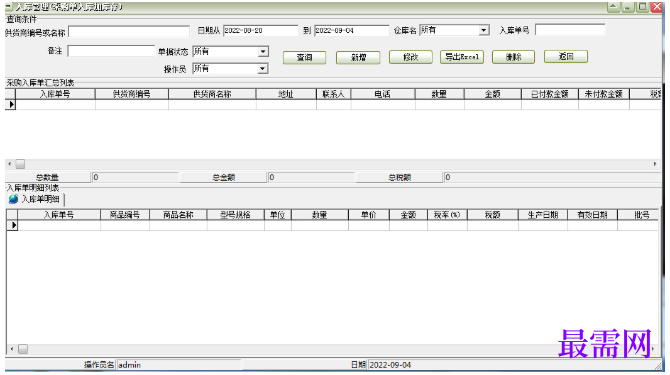Close the 入库管理 window
This screenshot has width=670, height=375.
point(656,7)
